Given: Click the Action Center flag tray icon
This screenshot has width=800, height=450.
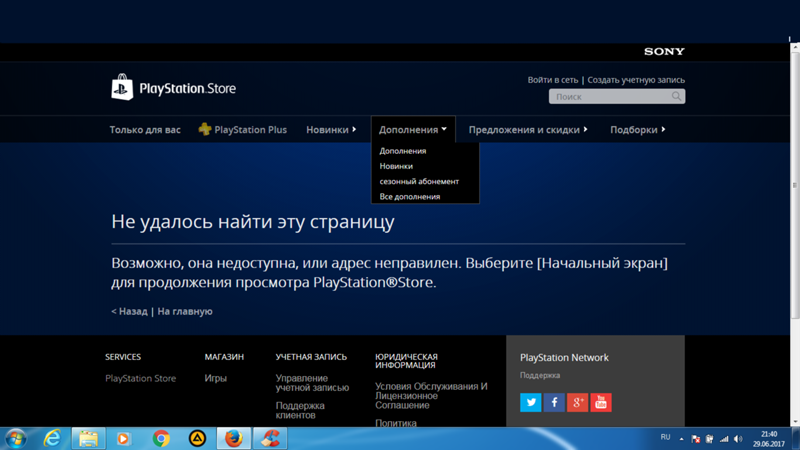Looking at the screenshot, I should point(695,439).
